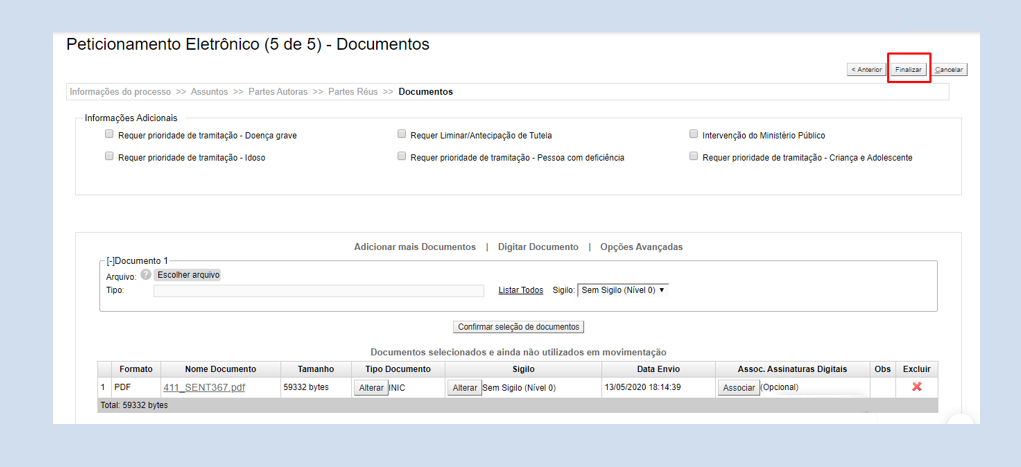Viewport: 1021px width, 467px height.
Task: Toggle prioridade Pessoa com deficiência checkbox
Action: coord(402,157)
